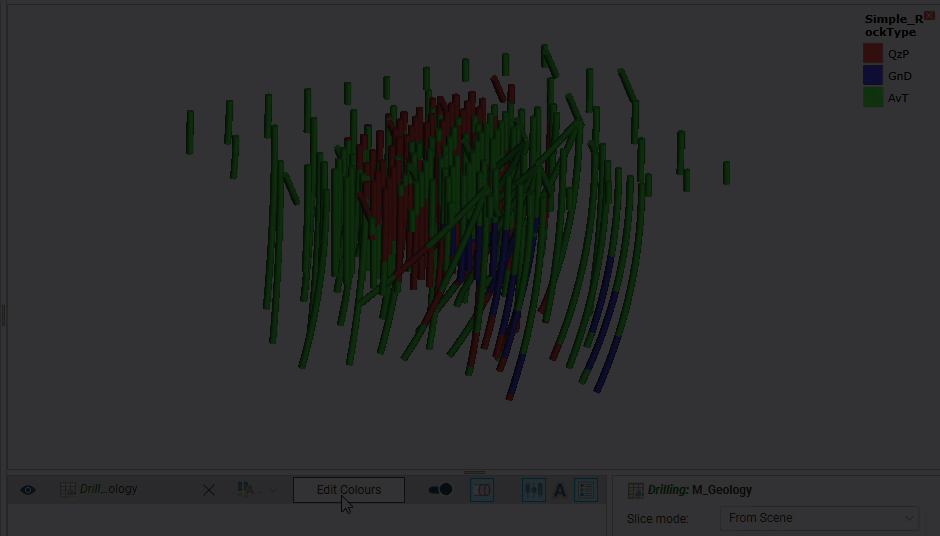The width and height of the screenshot is (940, 536).
Task: Select the Drill...ology name in the shape list
Action: tap(108, 490)
